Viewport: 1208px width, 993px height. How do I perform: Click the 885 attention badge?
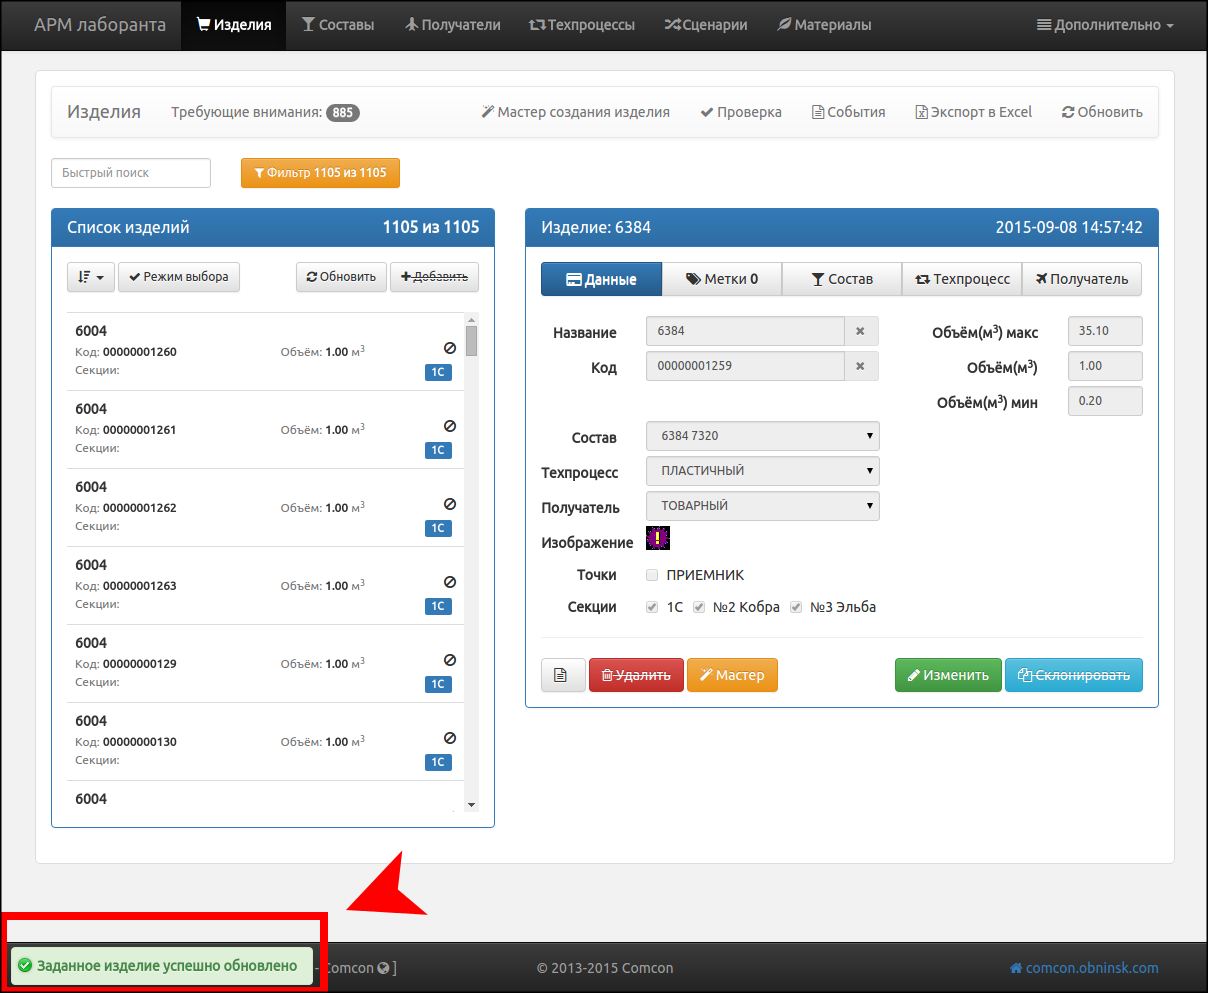343,113
